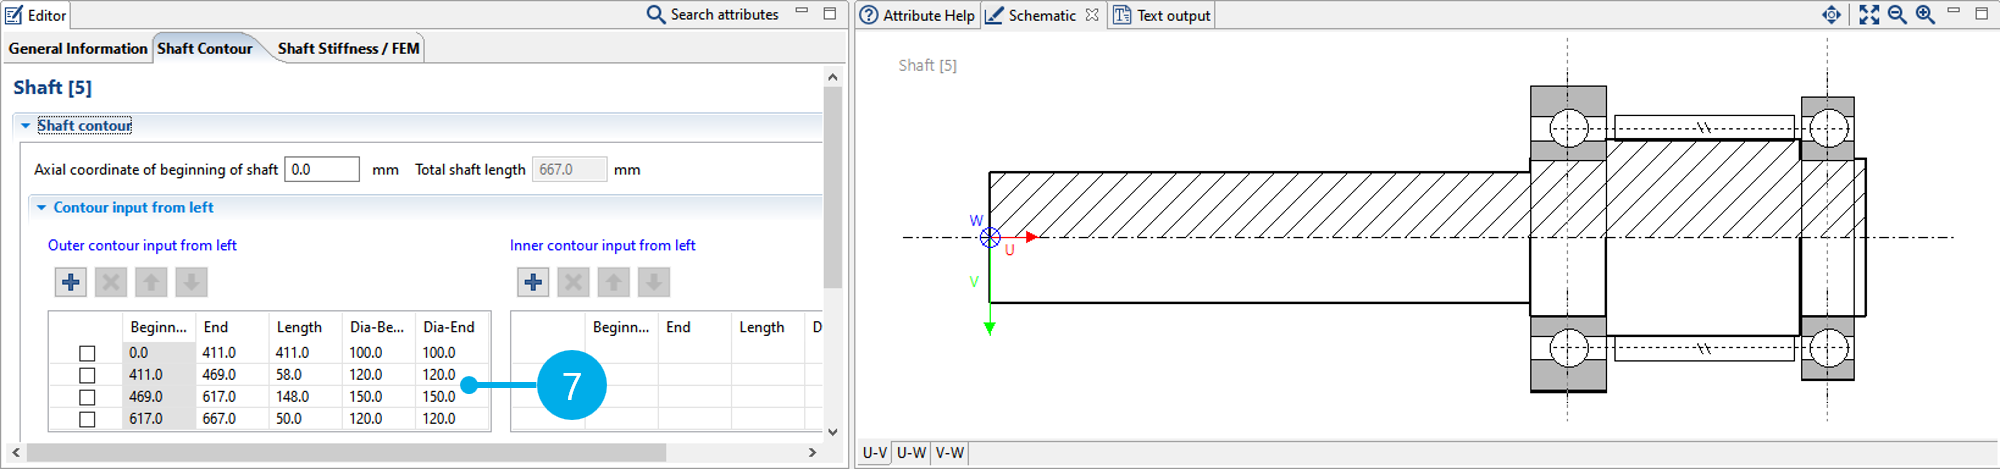Click the Shaft [5] label in schematic
The height and width of the screenshot is (469, 2000).
tap(927, 65)
